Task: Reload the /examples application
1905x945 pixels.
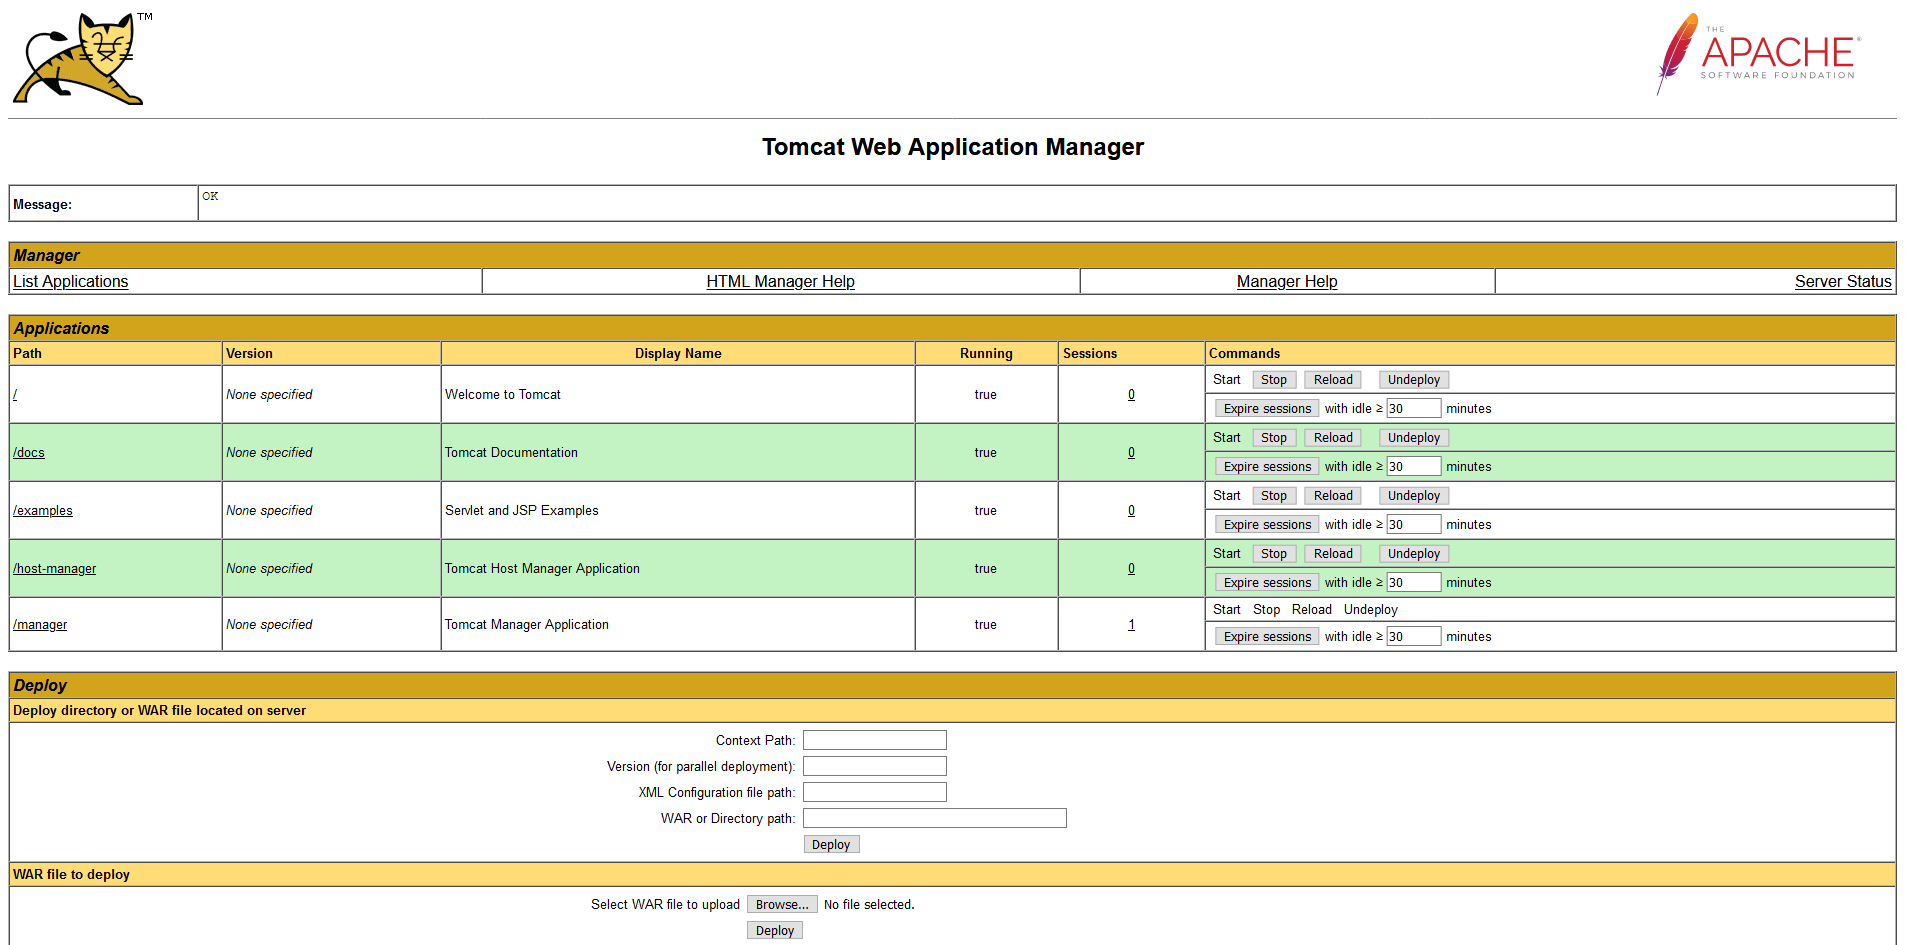Action: tap(1332, 496)
